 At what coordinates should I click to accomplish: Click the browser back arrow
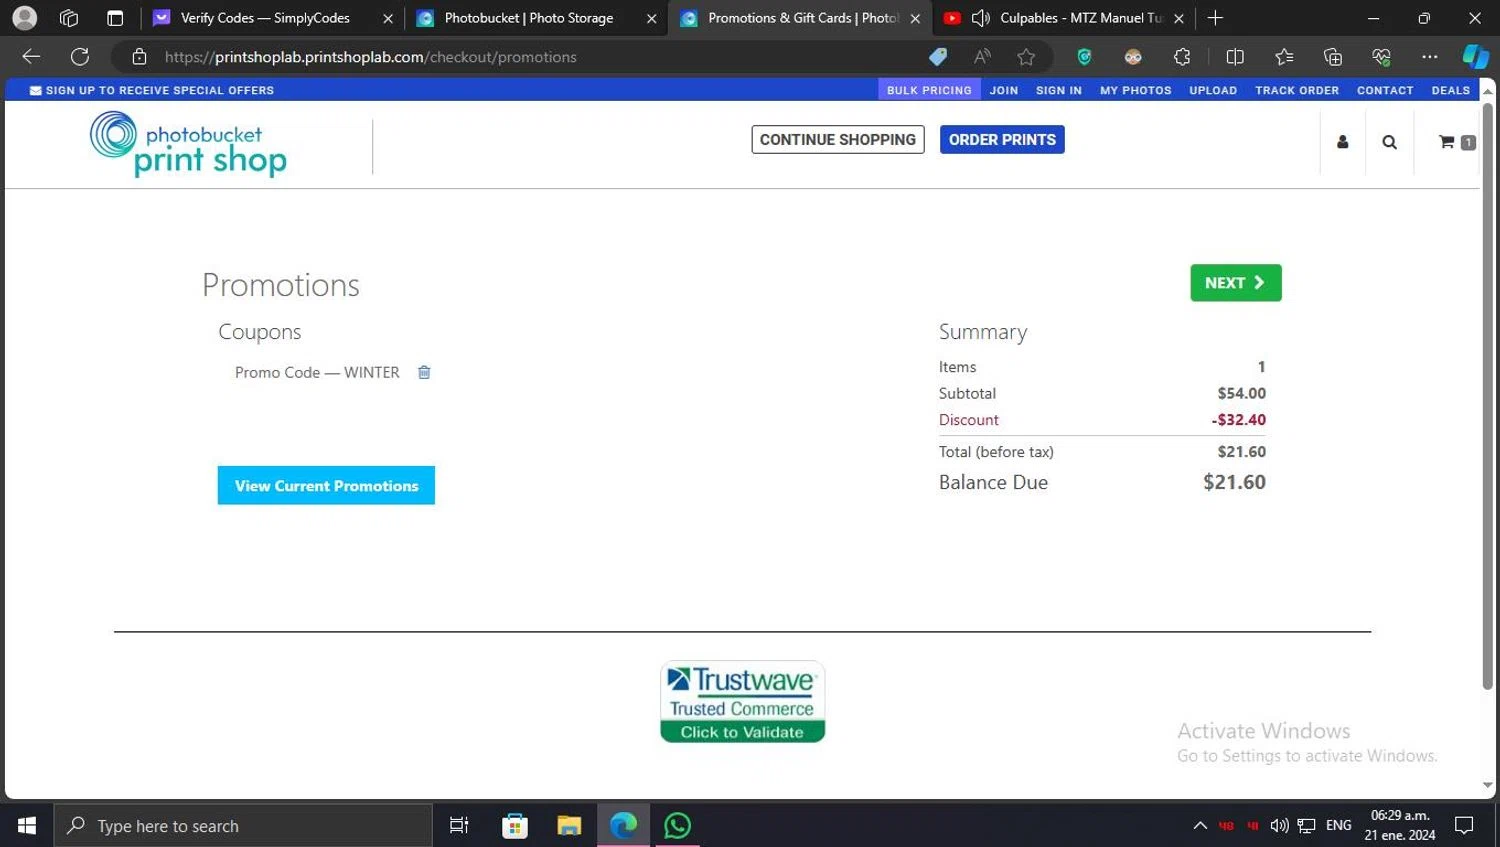pyautogui.click(x=31, y=57)
